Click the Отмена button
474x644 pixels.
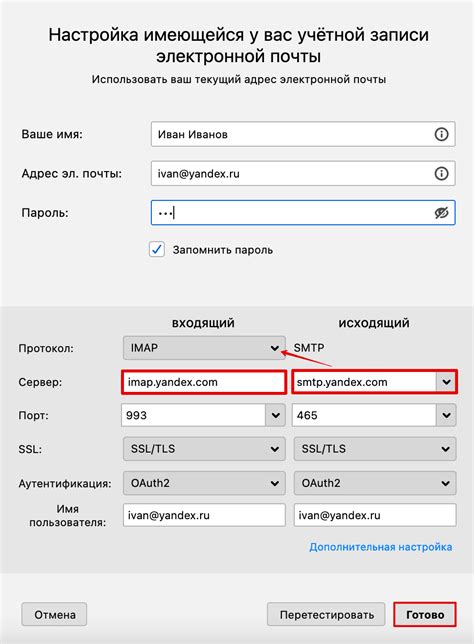coord(54,614)
